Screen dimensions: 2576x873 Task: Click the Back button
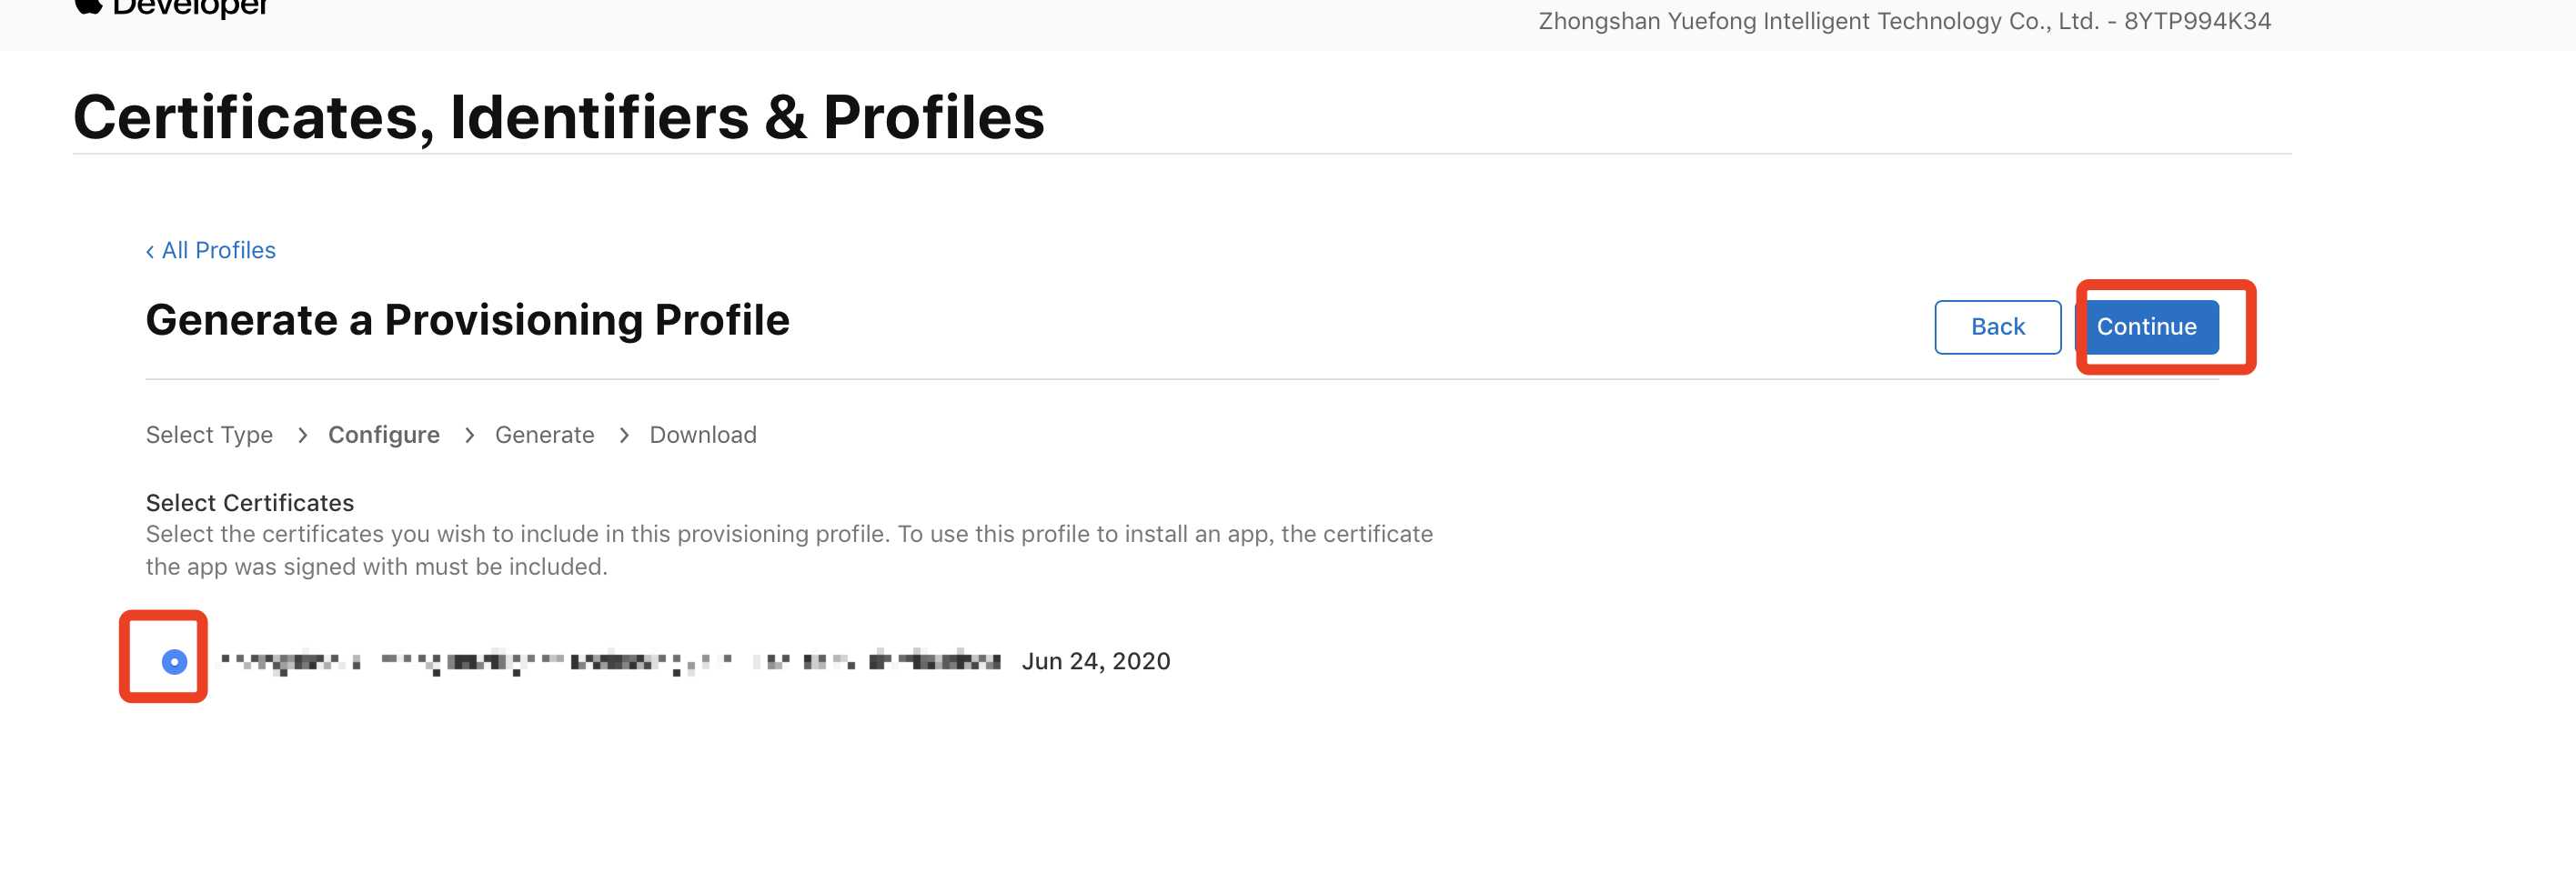[x=1998, y=327]
